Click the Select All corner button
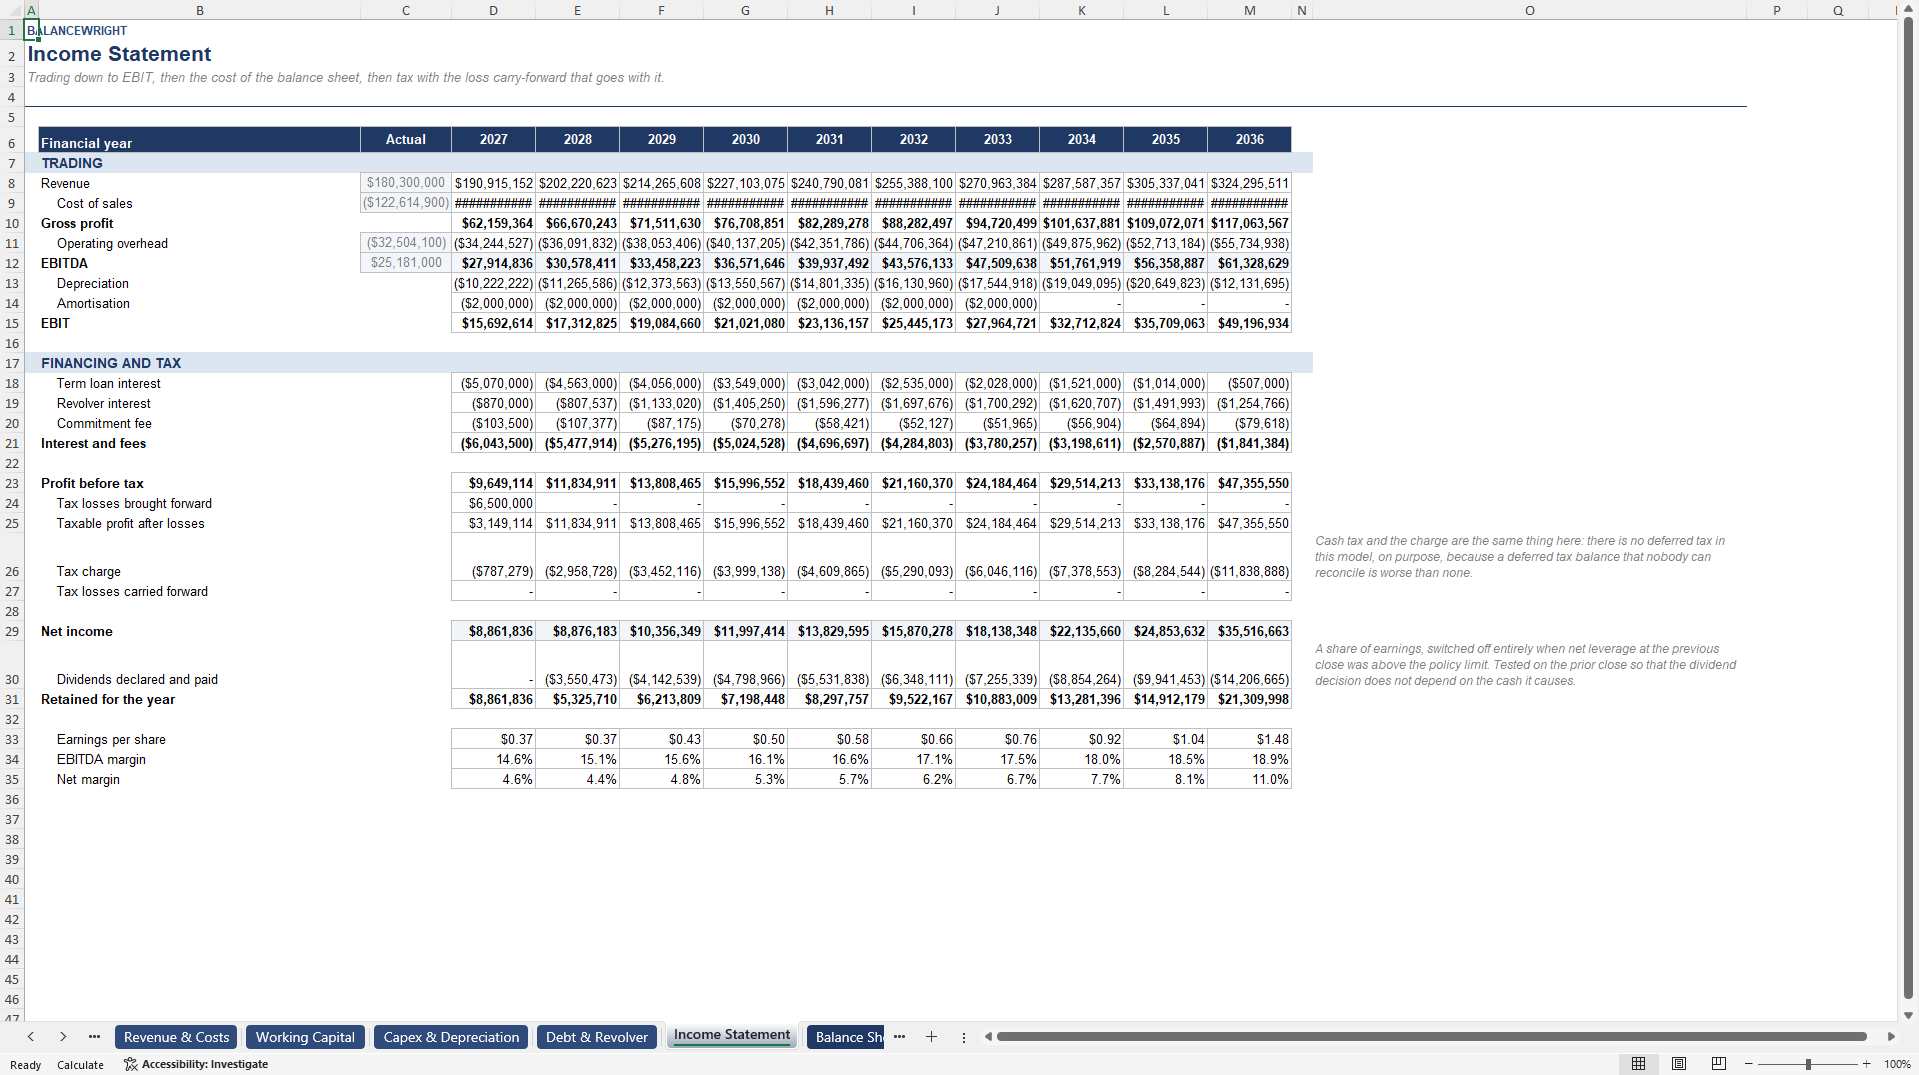 point(12,10)
